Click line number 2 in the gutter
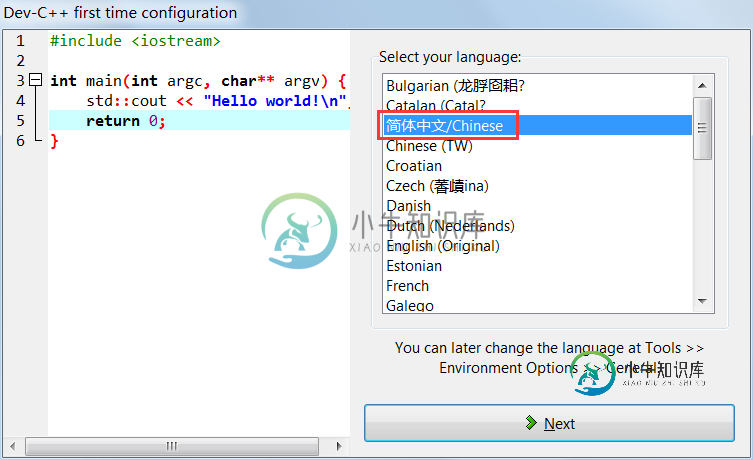Screen dimensions: 753x460 click(20, 61)
